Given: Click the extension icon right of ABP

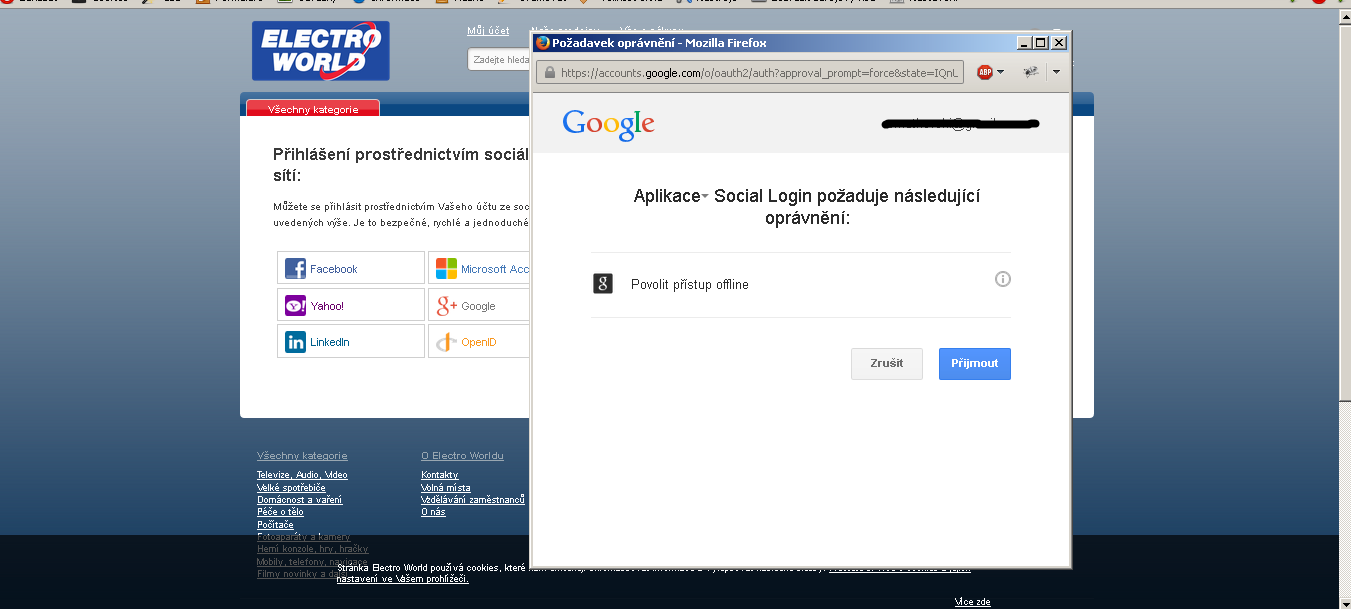Looking at the screenshot, I should pyautogui.click(x=1031, y=72).
